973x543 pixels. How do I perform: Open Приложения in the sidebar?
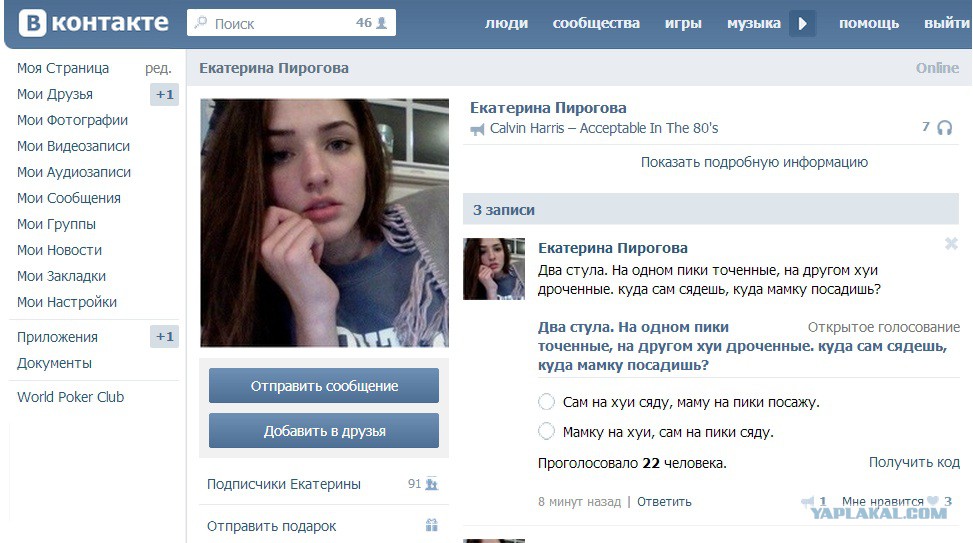point(57,338)
